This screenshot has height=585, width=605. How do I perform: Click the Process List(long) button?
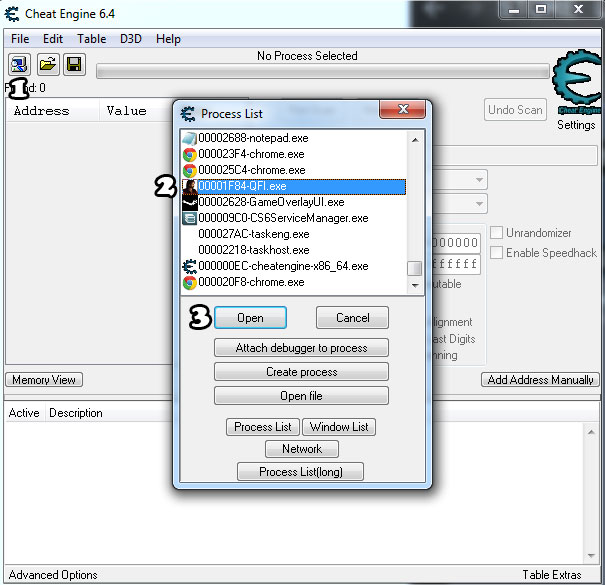pyautogui.click(x=301, y=472)
